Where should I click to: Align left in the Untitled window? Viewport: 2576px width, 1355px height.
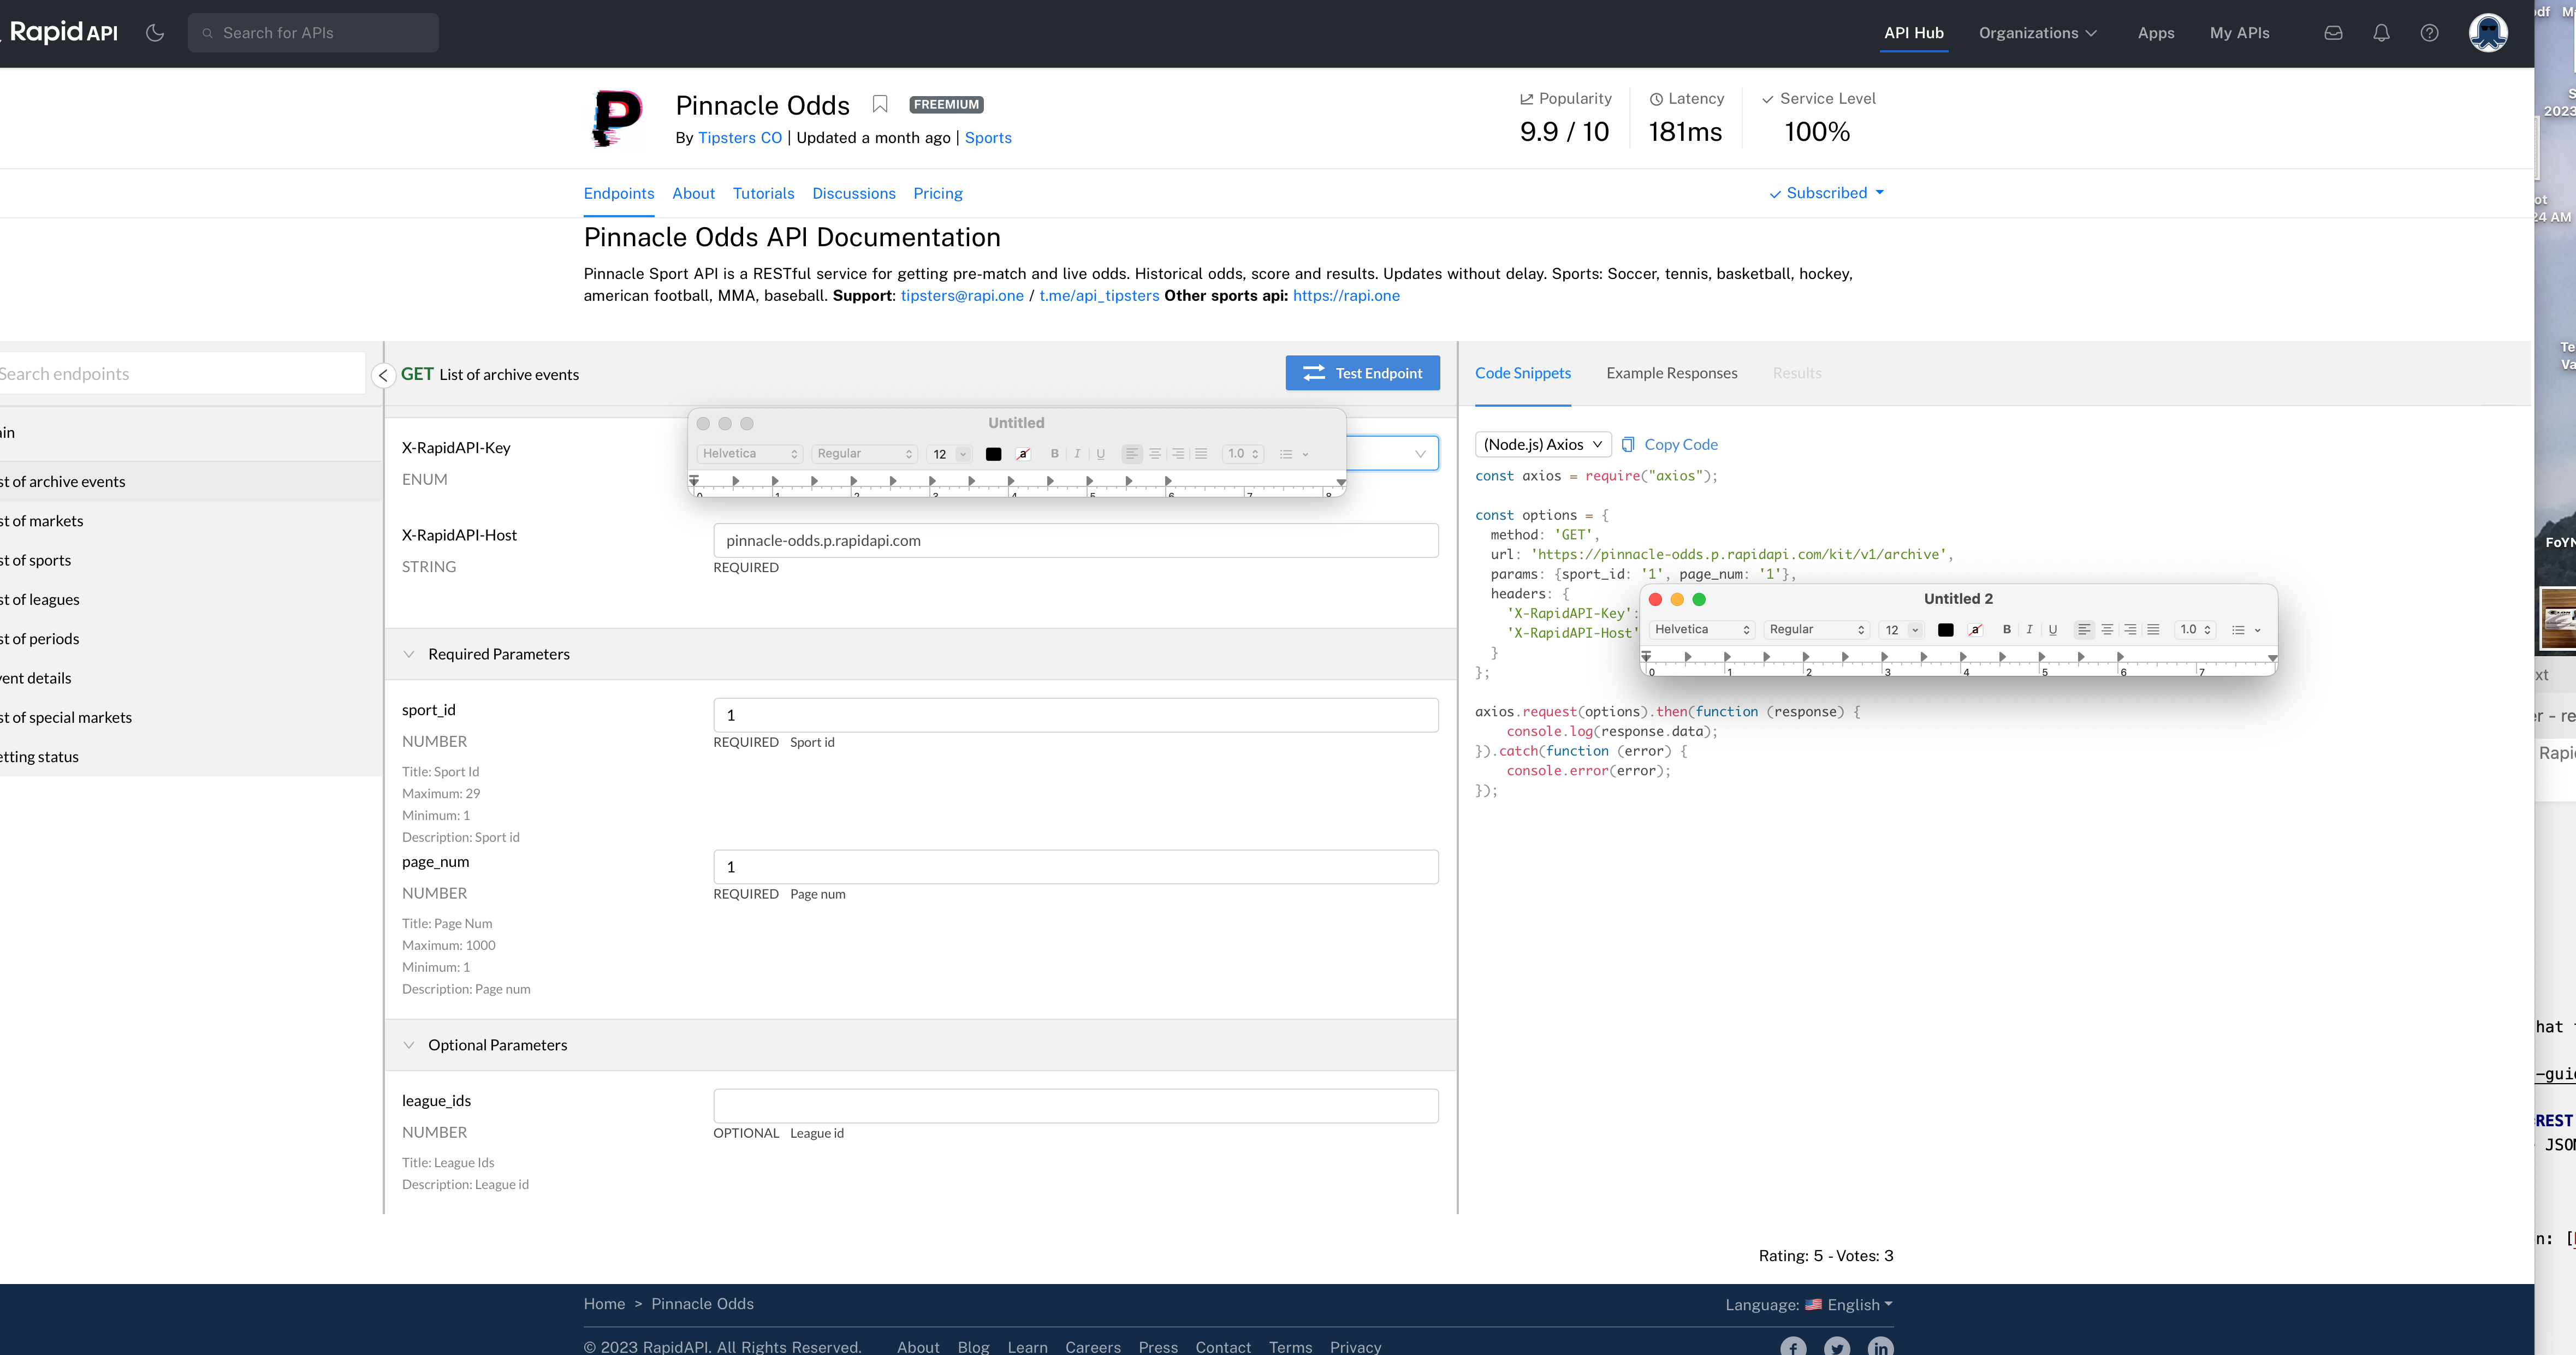[1131, 454]
